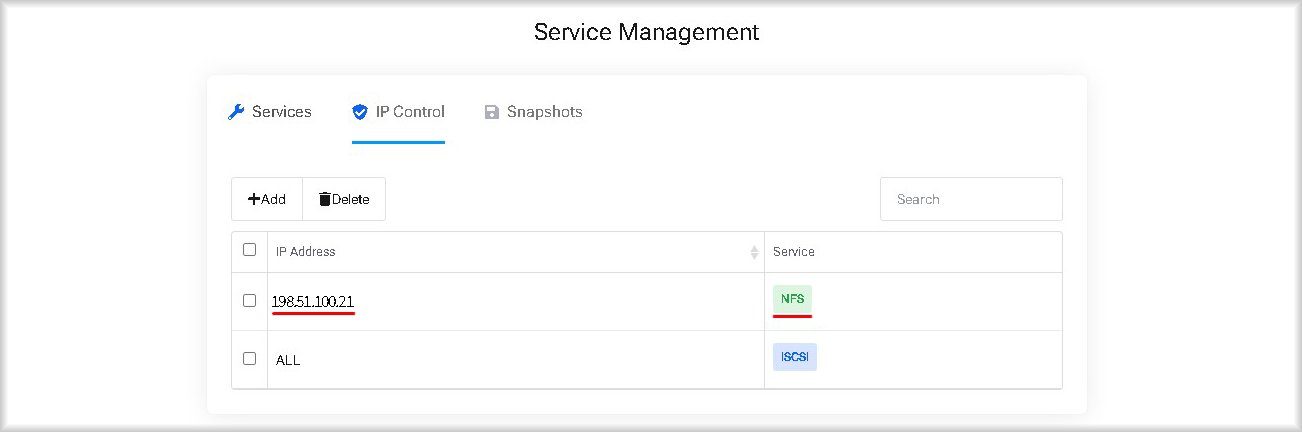Viewport: 1302px width, 432px height.
Task: Click the shield icon of IP Control
Action: point(360,112)
